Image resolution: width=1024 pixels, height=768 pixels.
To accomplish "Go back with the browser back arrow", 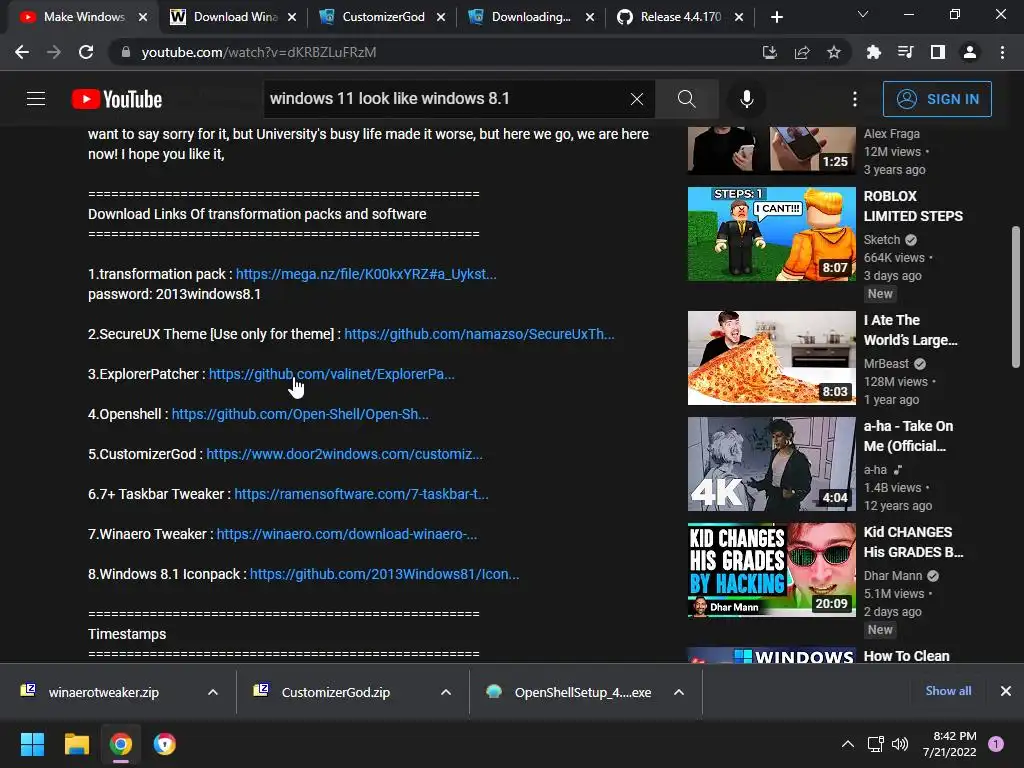I will coord(22,52).
